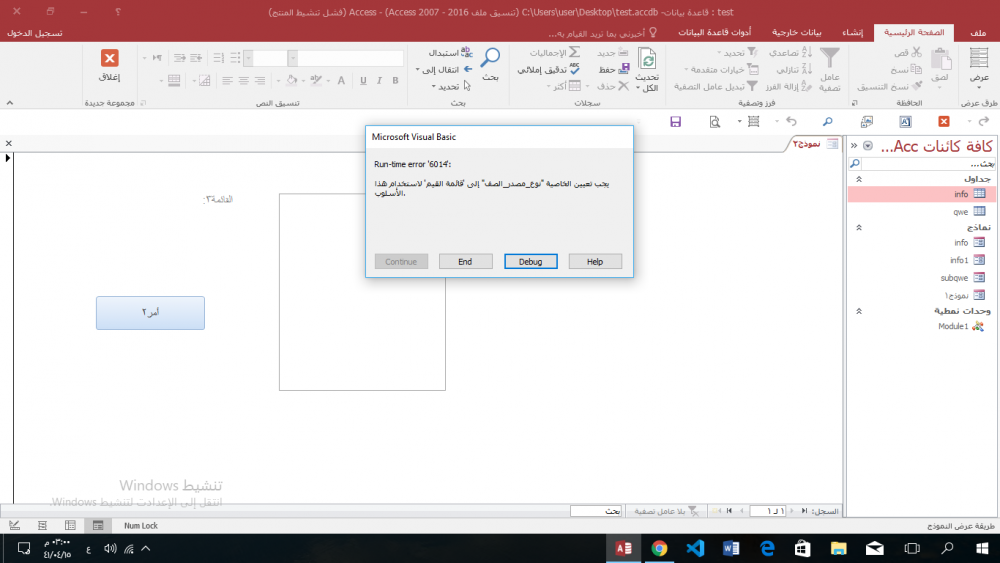Click the text highlight color icon
The width and height of the screenshot is (1000, 563).
tap(316, 80)
